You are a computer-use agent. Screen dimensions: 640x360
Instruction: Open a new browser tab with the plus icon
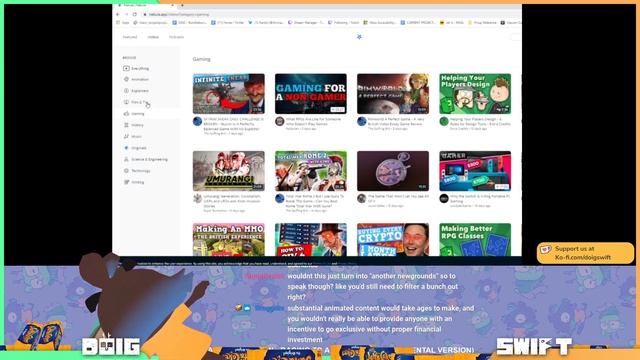click(x=182, y=5)
